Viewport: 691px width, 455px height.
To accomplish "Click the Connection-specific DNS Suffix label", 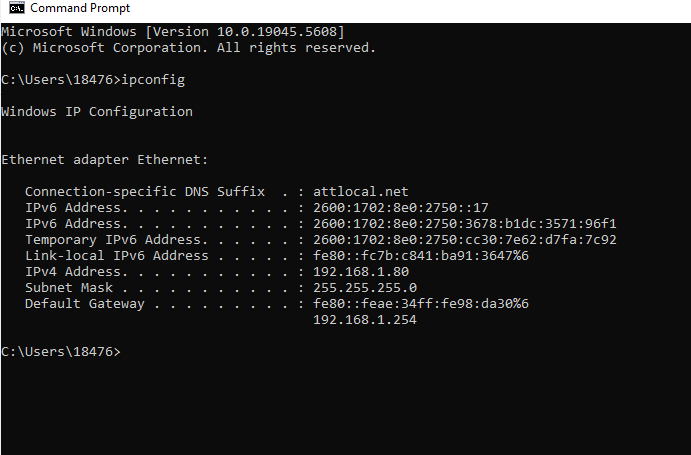I will [145, 191].
